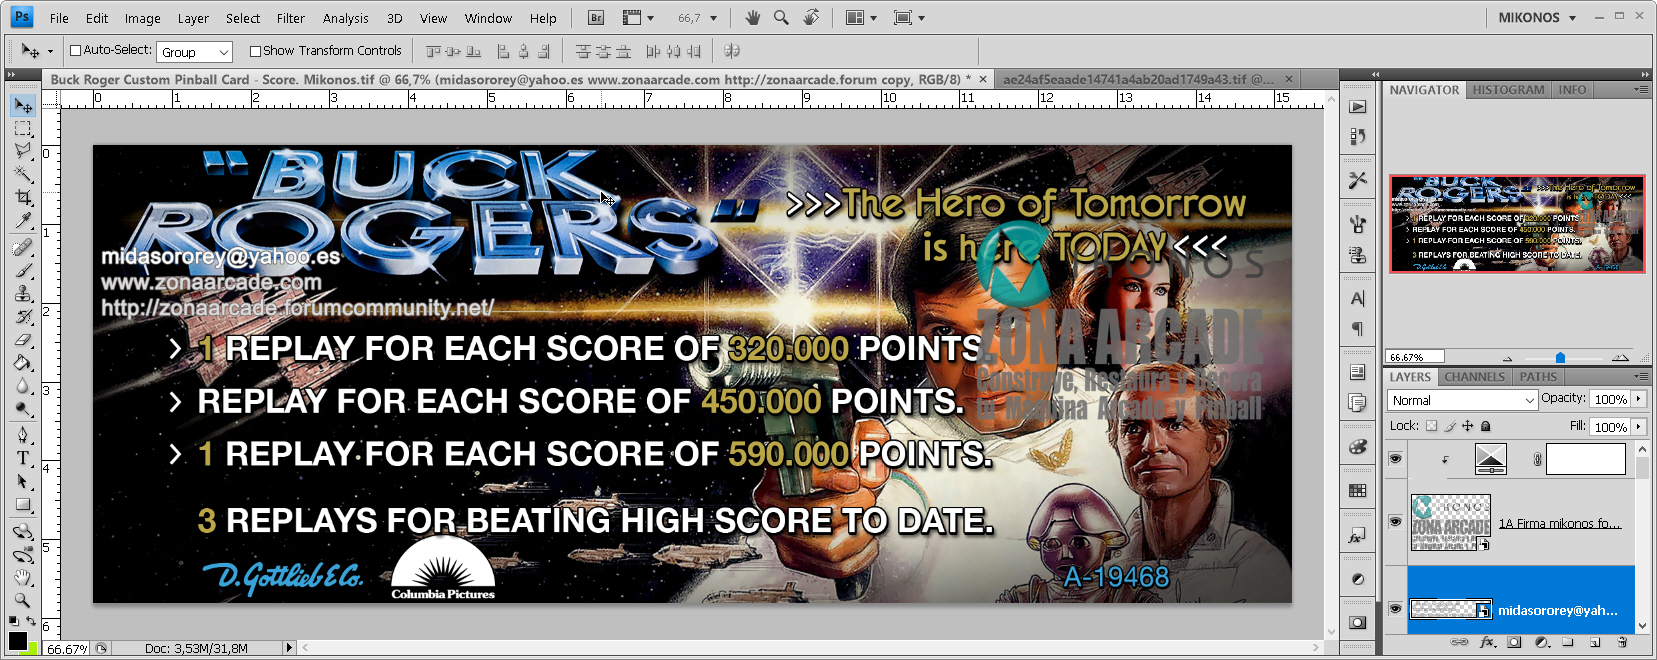Toggle lock all for the layer
Image resolution: width=1657 pixels, height=660 pixels.
[x=1486, y=426]
